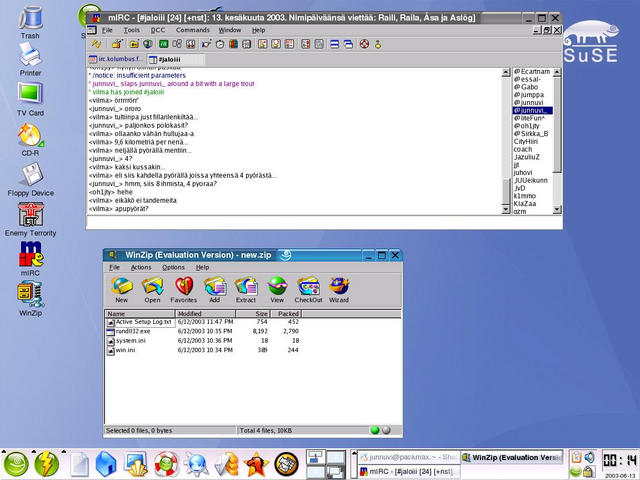Open mIRC Options from the toolbar
Viewport: 640px width, 480px height.
pyautogui.click(x=117, y=44)
